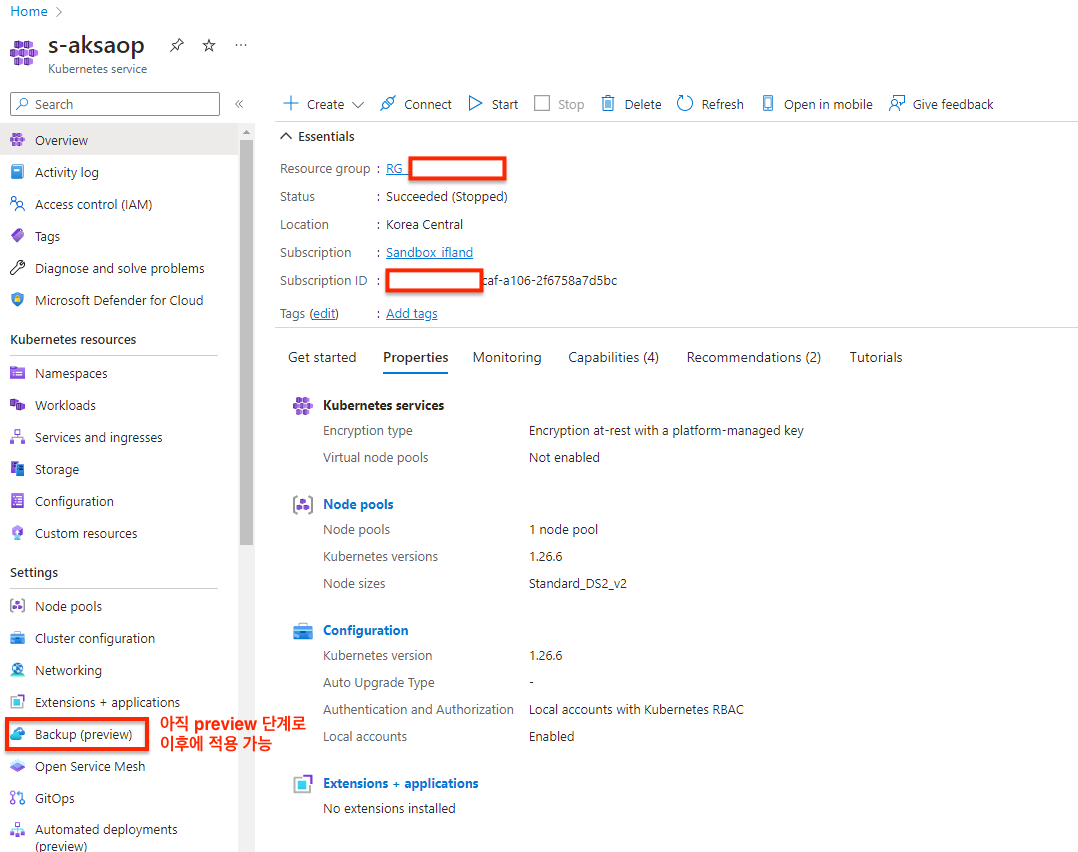Screen dimensions: 1078x852
Task: Collapse the Essentials section
Action: coord(286,136)
